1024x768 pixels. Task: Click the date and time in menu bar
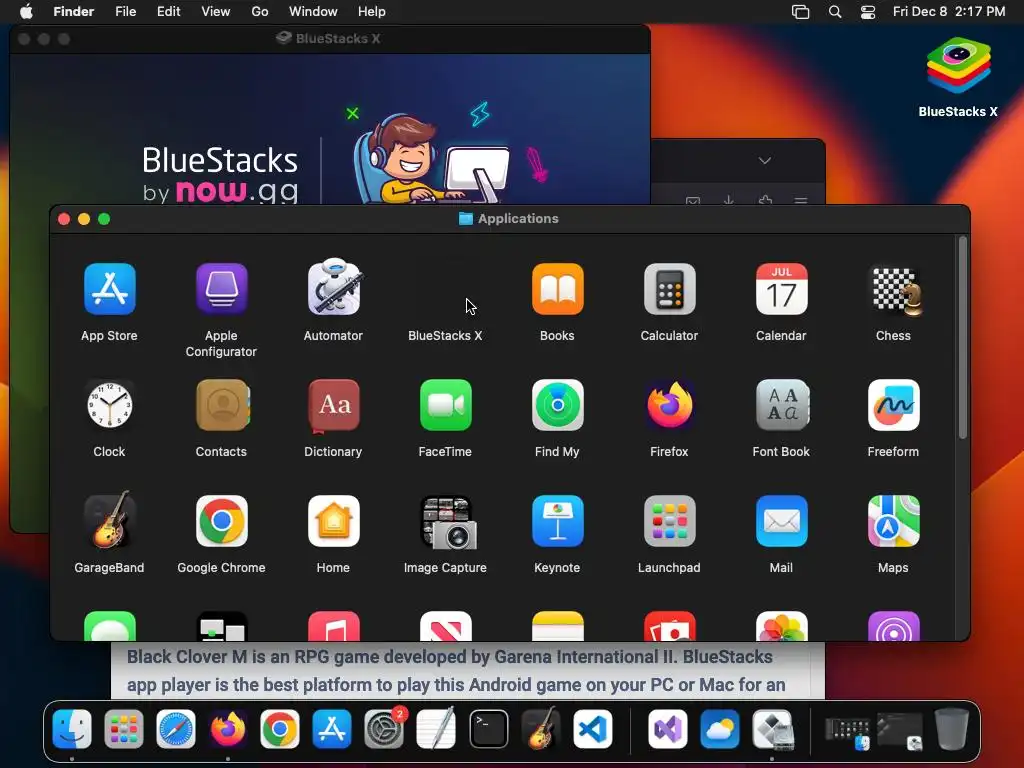coord(949,11)
